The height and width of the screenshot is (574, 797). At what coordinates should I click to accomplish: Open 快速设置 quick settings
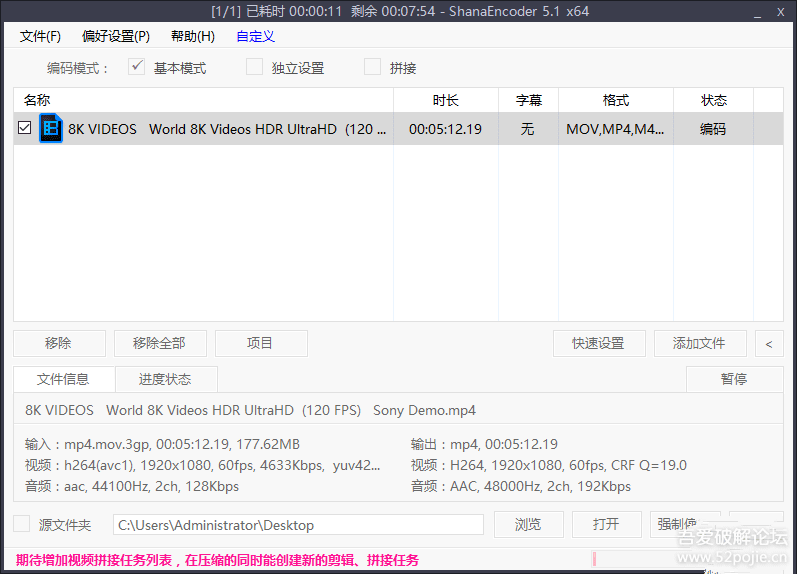(x=598, y=343)
